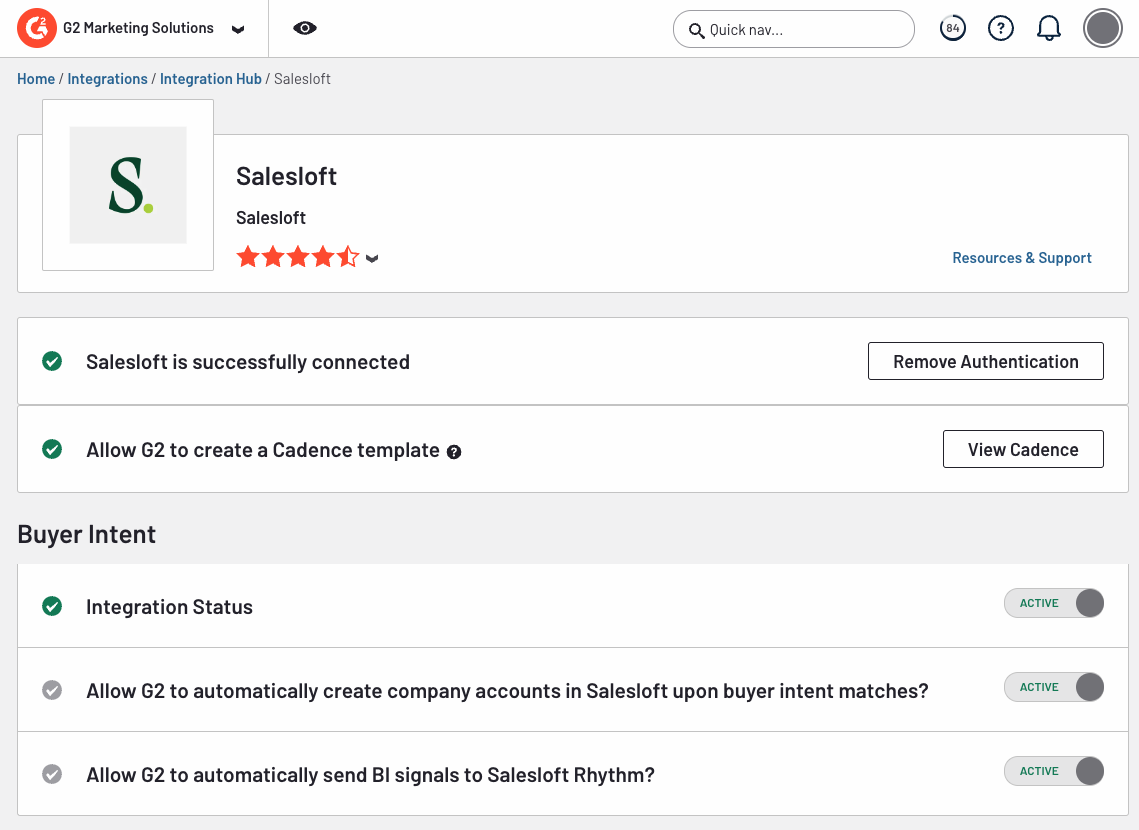Open the help question mark icon
This screenshot has height=830, width=1139.
coord(1000,29)
